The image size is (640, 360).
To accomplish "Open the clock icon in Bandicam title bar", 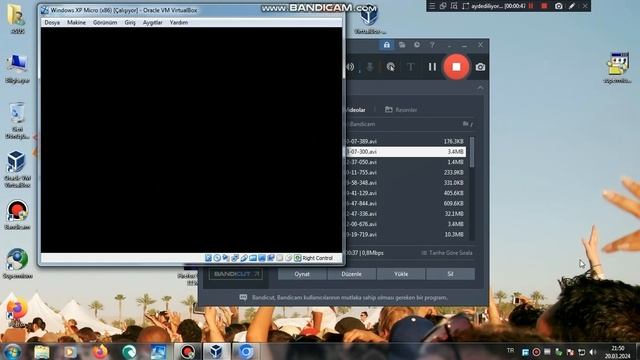I will (x=417, y=45).
